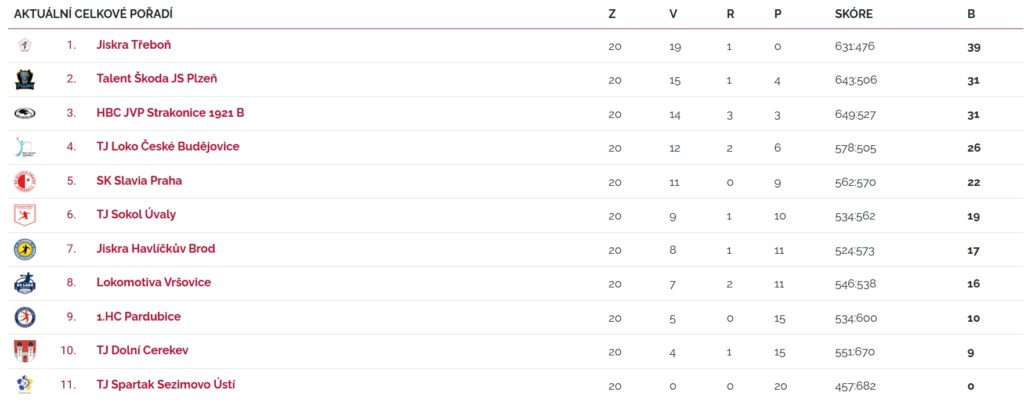Click the Aktuální celkové pořadí heading
The width and height of the screenshot is (1024, 410).
pos(93,14)
